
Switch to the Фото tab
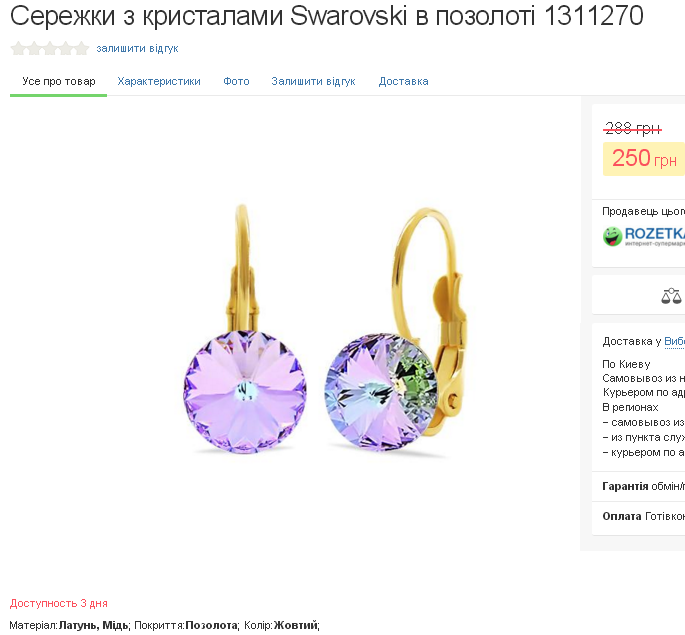coord(236,81)
